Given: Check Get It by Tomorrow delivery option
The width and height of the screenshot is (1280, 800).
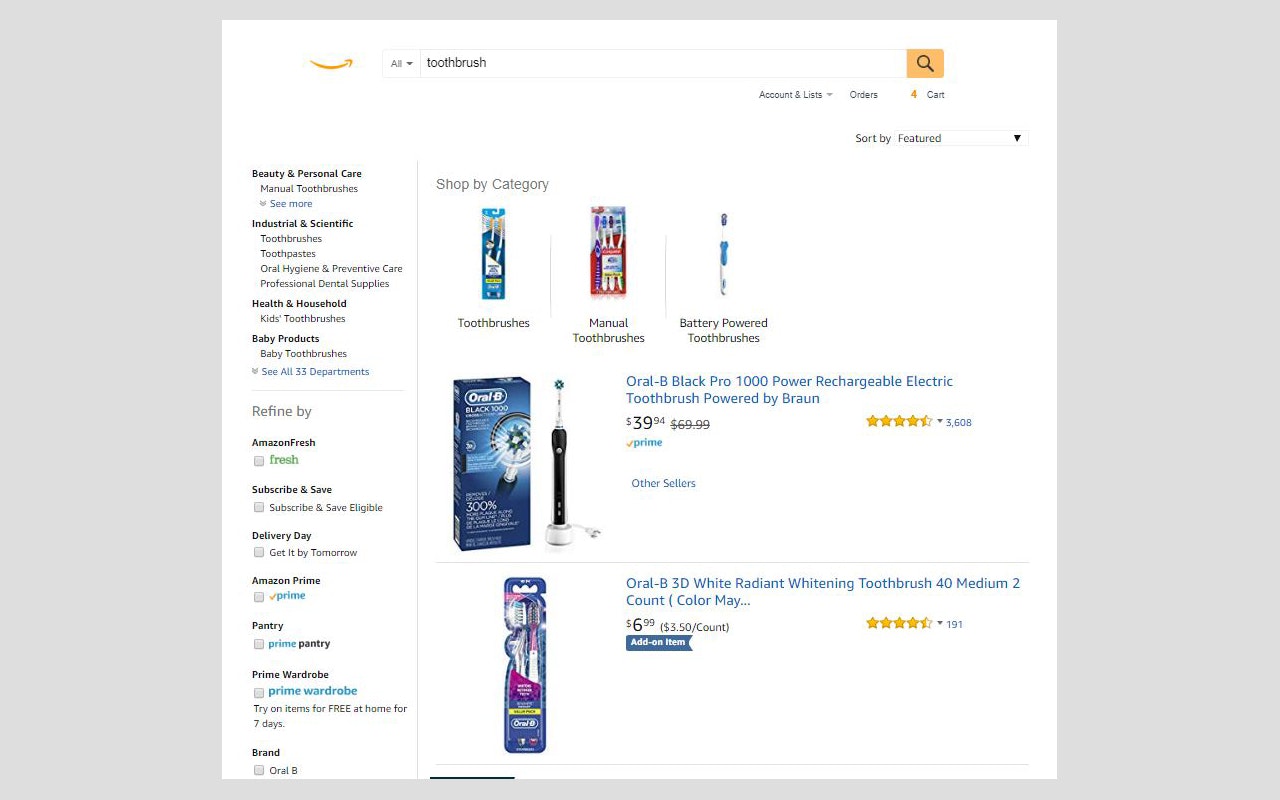Looking at the screenshot, I should 259,552.
